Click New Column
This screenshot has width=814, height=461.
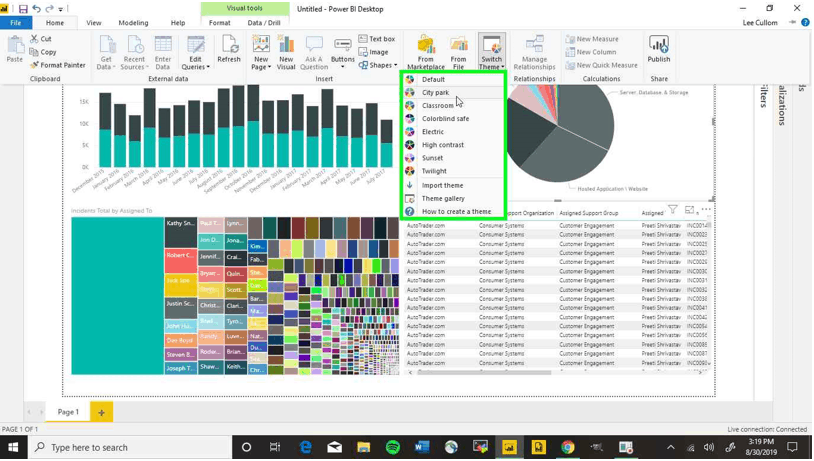click(x=591, y=52)
